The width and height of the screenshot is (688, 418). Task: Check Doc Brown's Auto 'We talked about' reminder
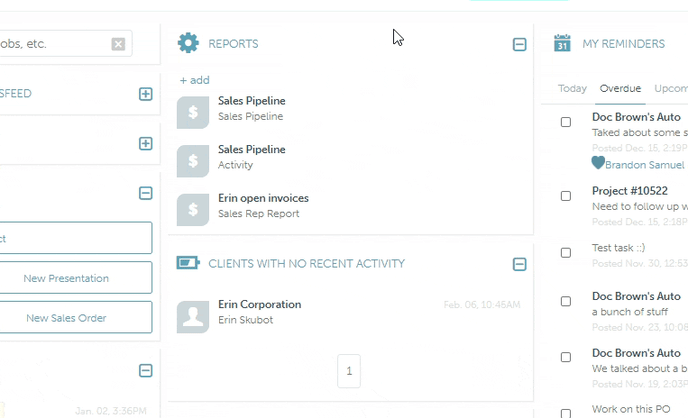(566, 357)
